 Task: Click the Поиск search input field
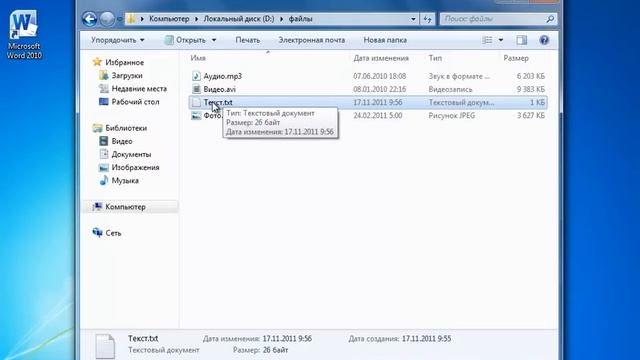click(493, 19)
